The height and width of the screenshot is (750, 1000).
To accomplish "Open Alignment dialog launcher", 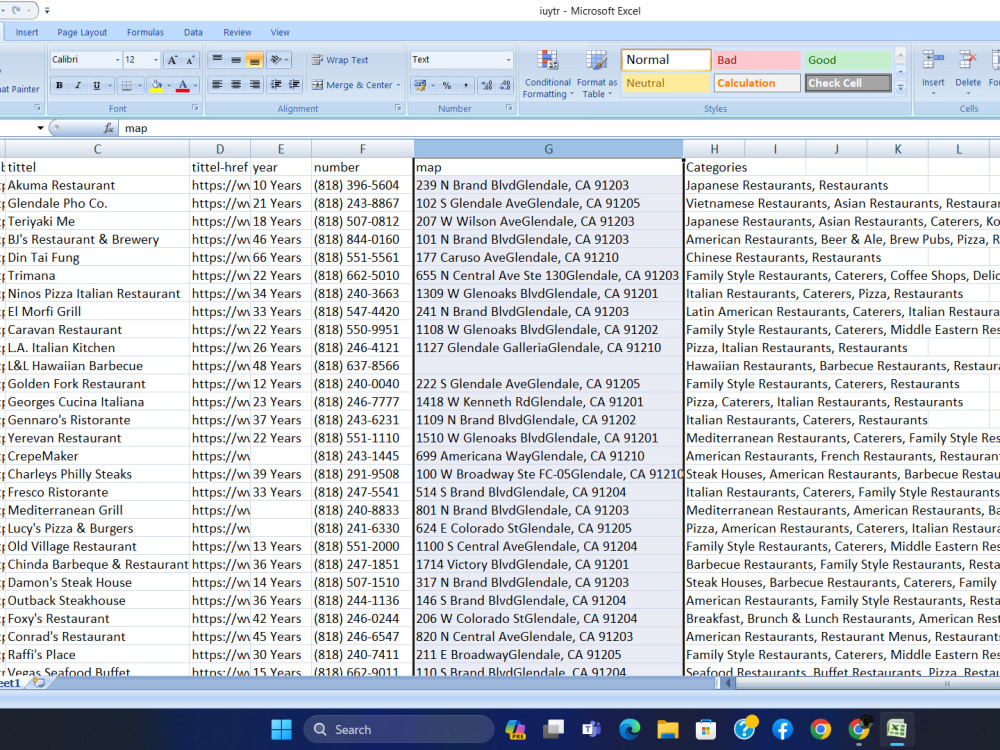I will (x=398, y=108).
